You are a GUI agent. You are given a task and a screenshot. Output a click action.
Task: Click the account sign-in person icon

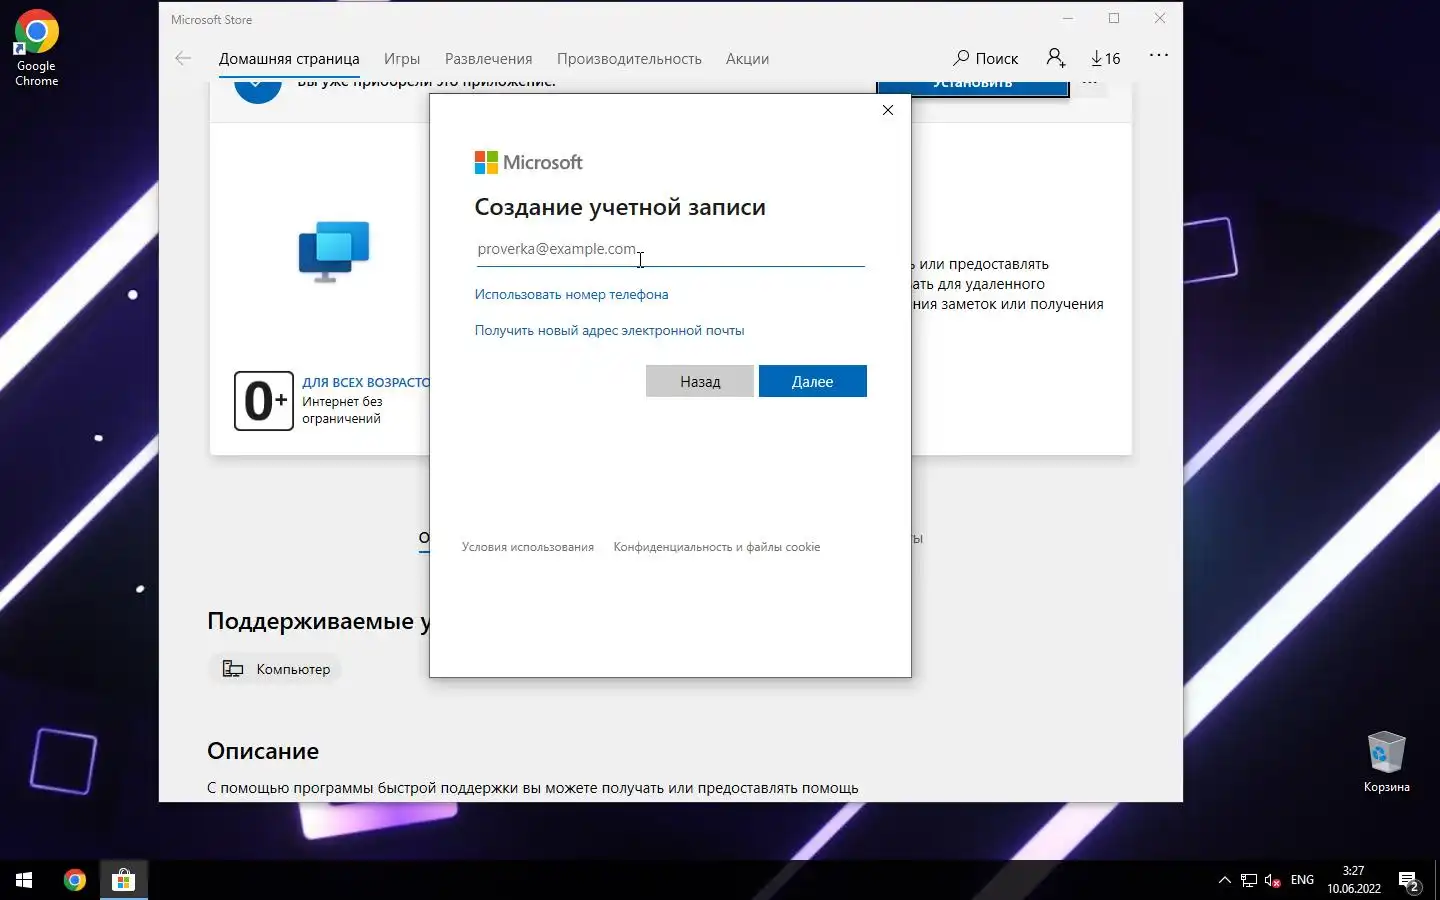coord(1055,58)
